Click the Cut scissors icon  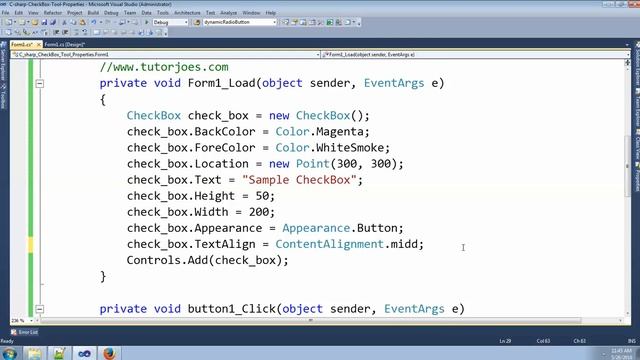click(x=64, y=22)
